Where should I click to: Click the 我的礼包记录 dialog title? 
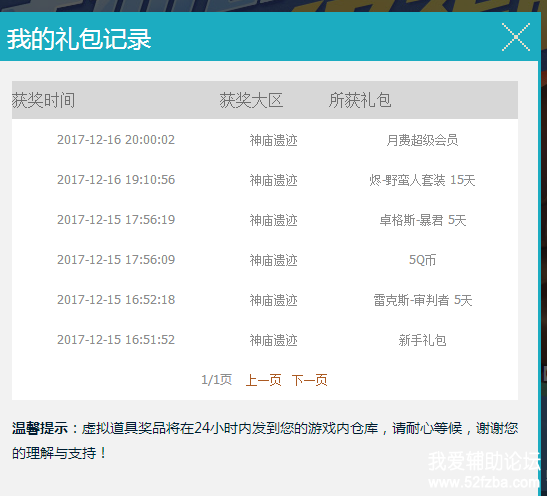coord(79,39)
